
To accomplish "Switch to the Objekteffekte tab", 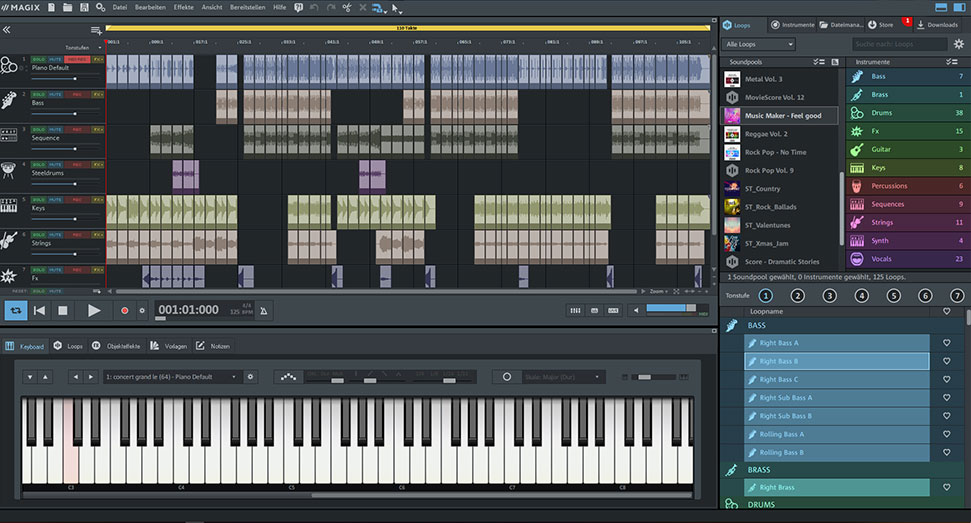I will pyautogui.click(x=120, y=345).
